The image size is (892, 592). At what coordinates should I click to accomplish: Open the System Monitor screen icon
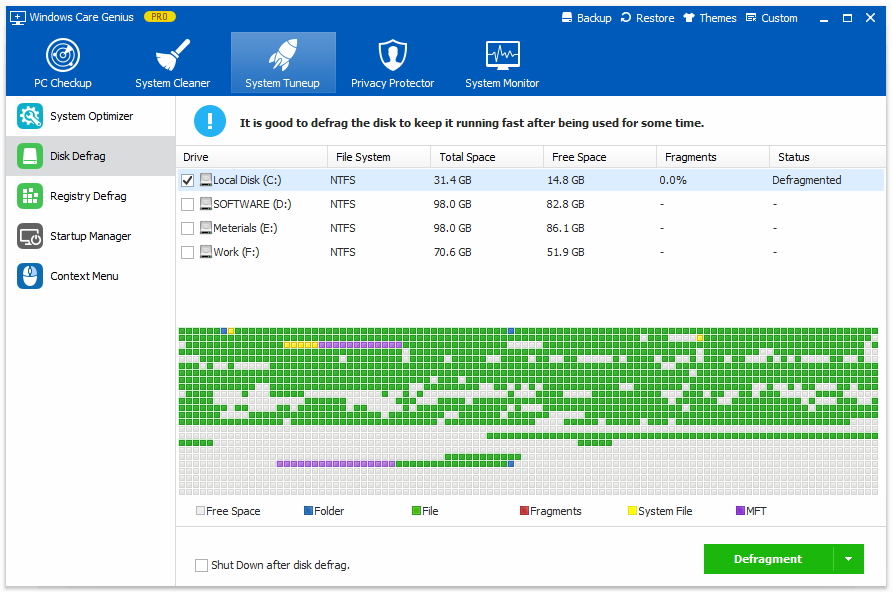point(502,55)
